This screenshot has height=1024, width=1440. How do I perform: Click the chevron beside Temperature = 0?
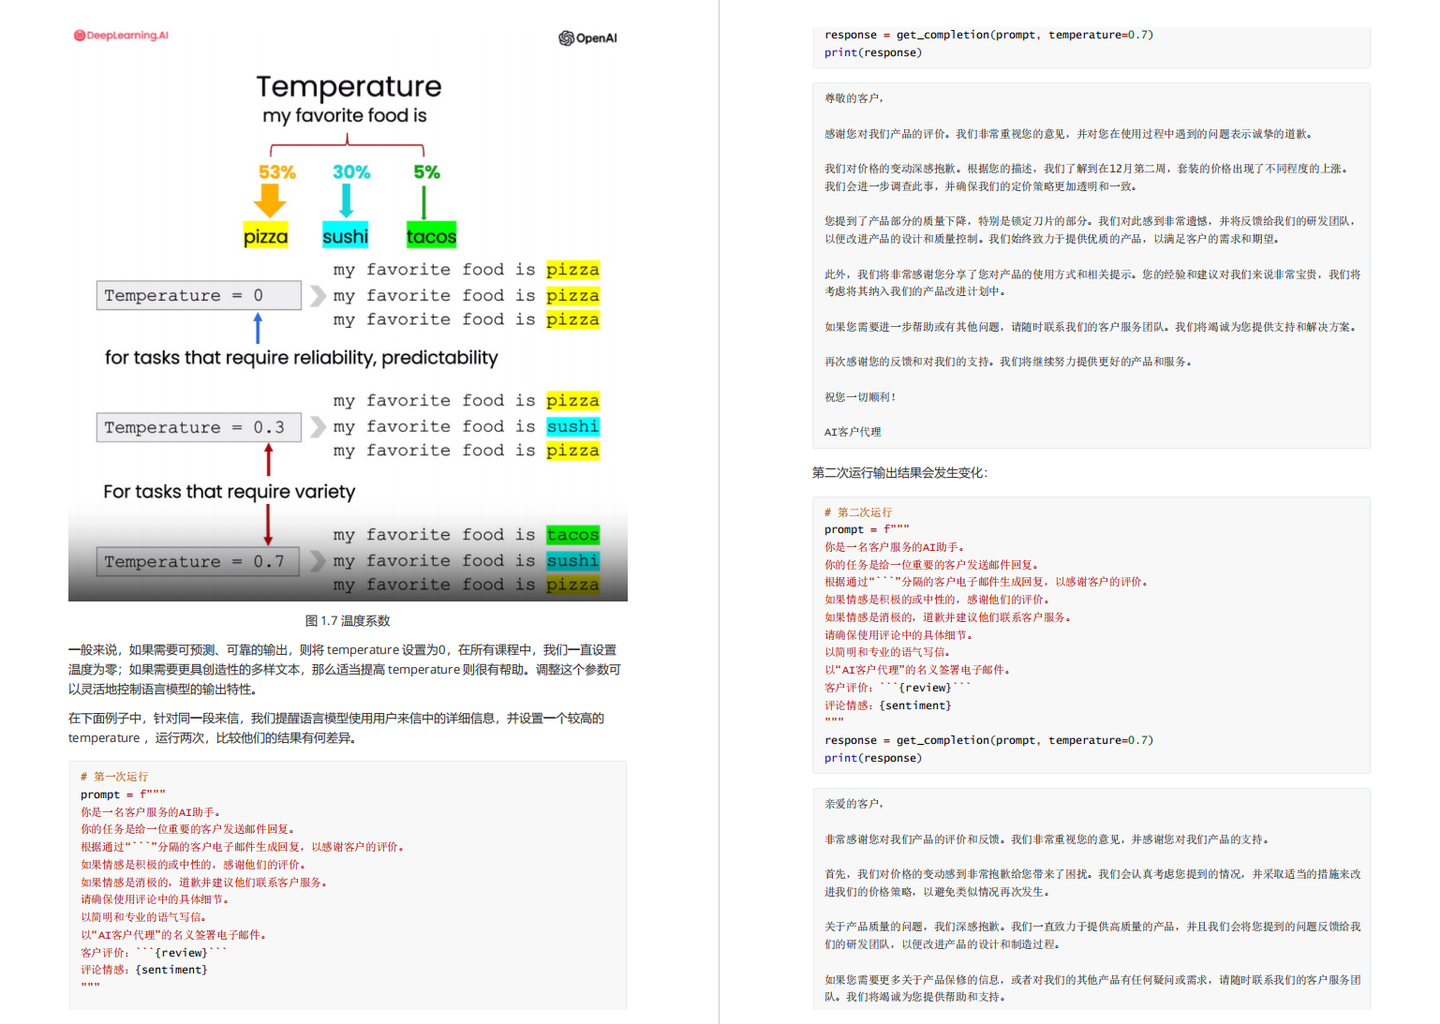pyautogui.click(x=318, y=295)
